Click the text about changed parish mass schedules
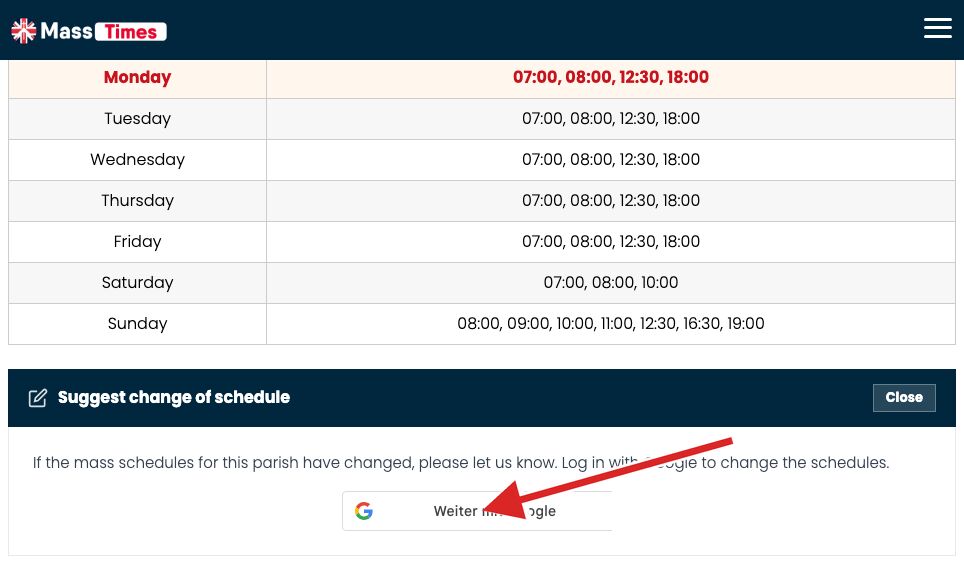The image size is (964, 564). (460, 463)
